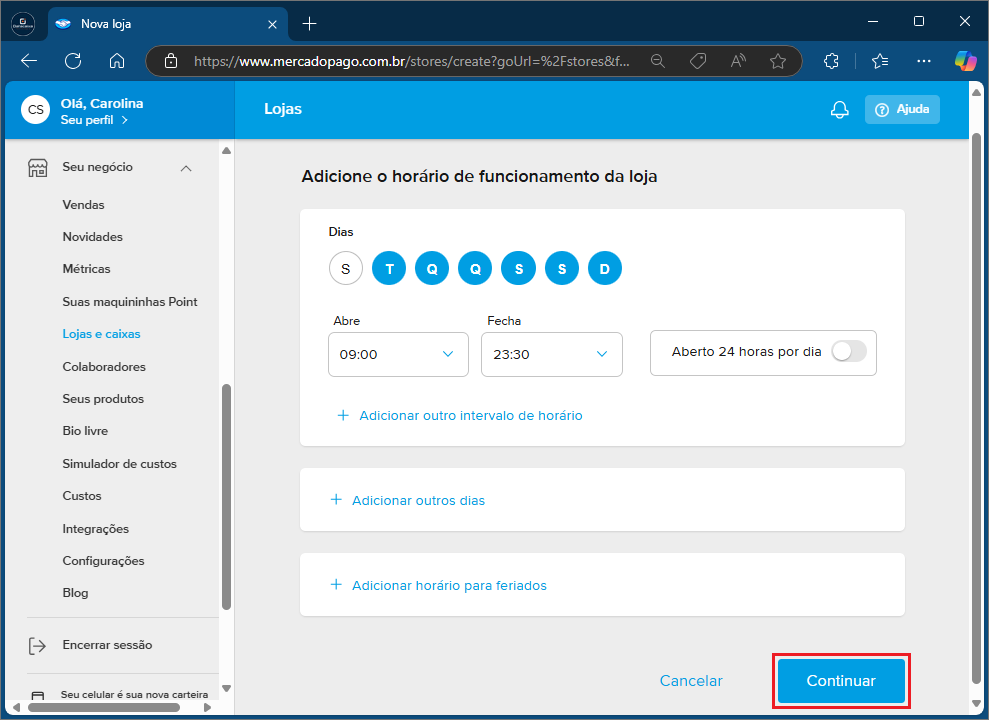The image size is (989, 720).
Task: Click the Encerrar sessão logout icon
Action: point(37,646)
